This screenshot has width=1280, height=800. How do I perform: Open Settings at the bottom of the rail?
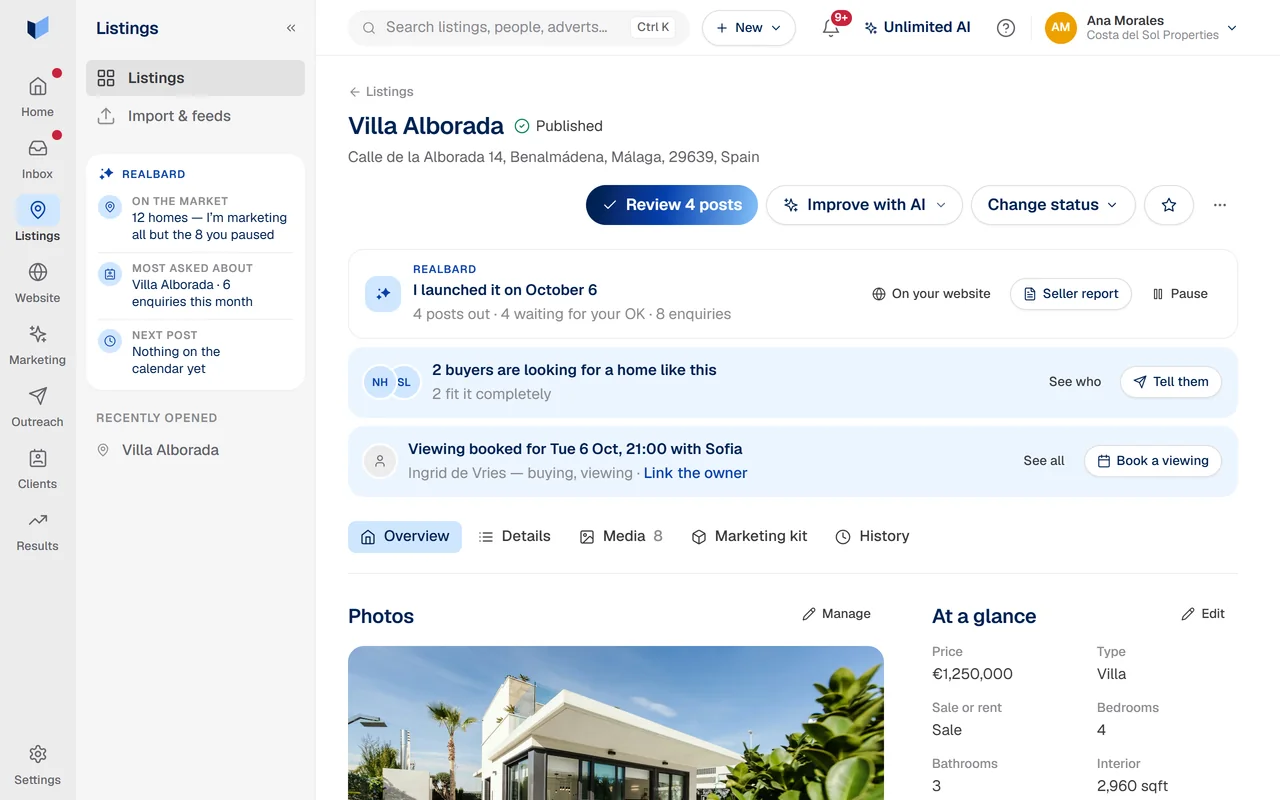(38, 764)
